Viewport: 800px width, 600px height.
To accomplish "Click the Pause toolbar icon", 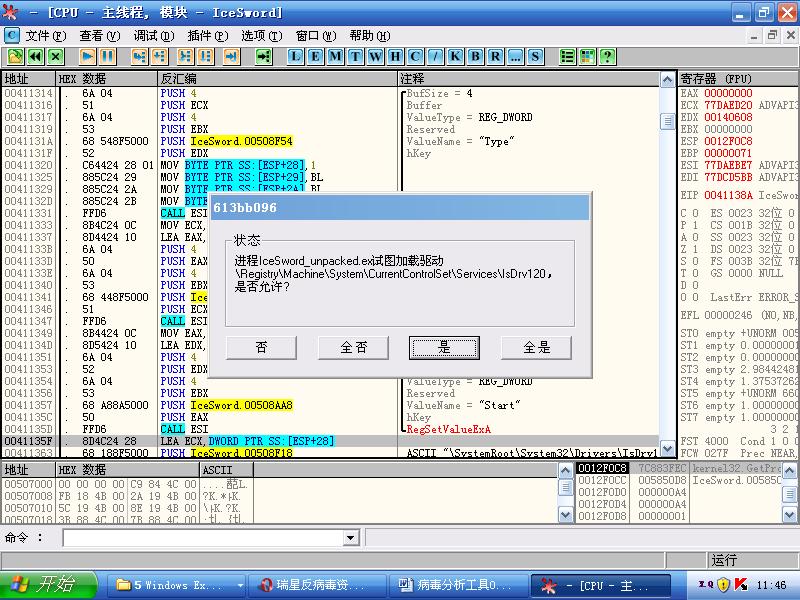I will coord(108,57).
